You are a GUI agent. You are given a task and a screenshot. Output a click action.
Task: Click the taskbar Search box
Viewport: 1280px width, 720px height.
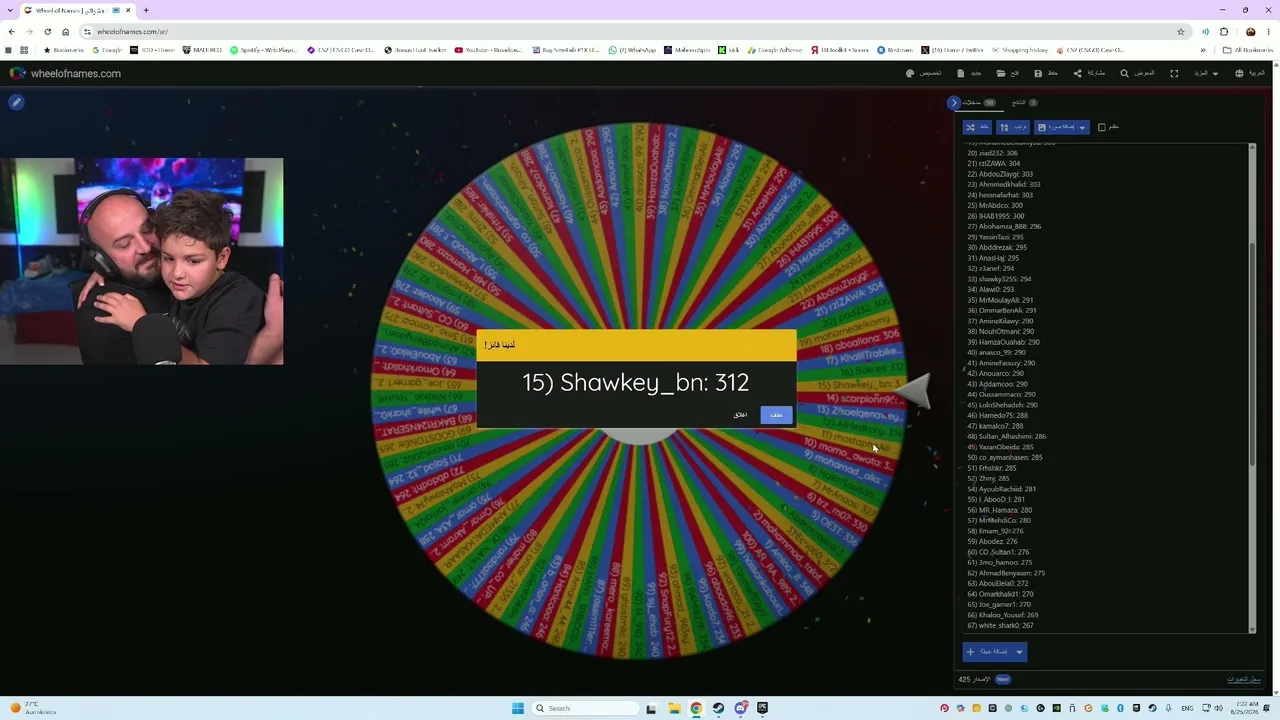pyautogui.click(x=585, y=708)
